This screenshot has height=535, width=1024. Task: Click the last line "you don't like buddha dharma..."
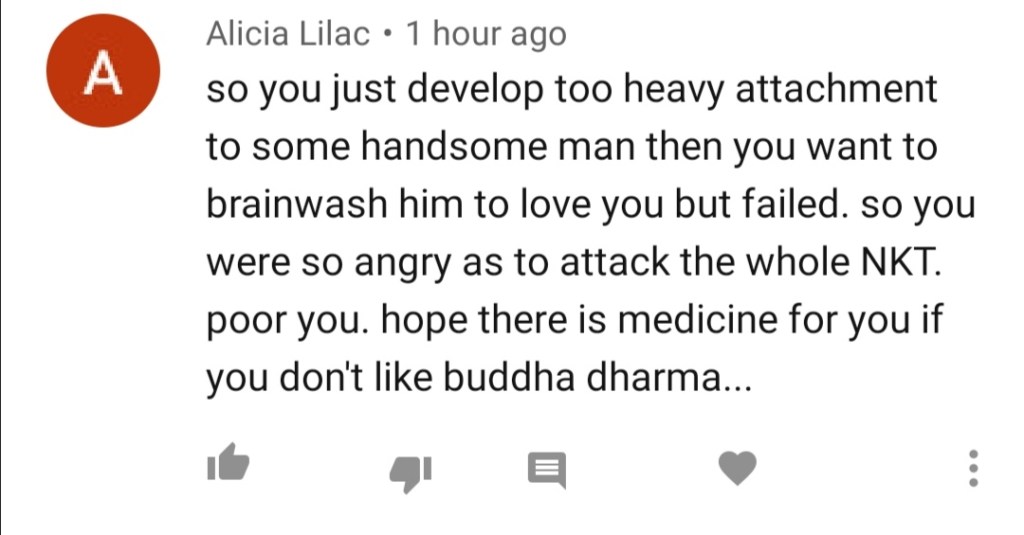click(479, 378)
